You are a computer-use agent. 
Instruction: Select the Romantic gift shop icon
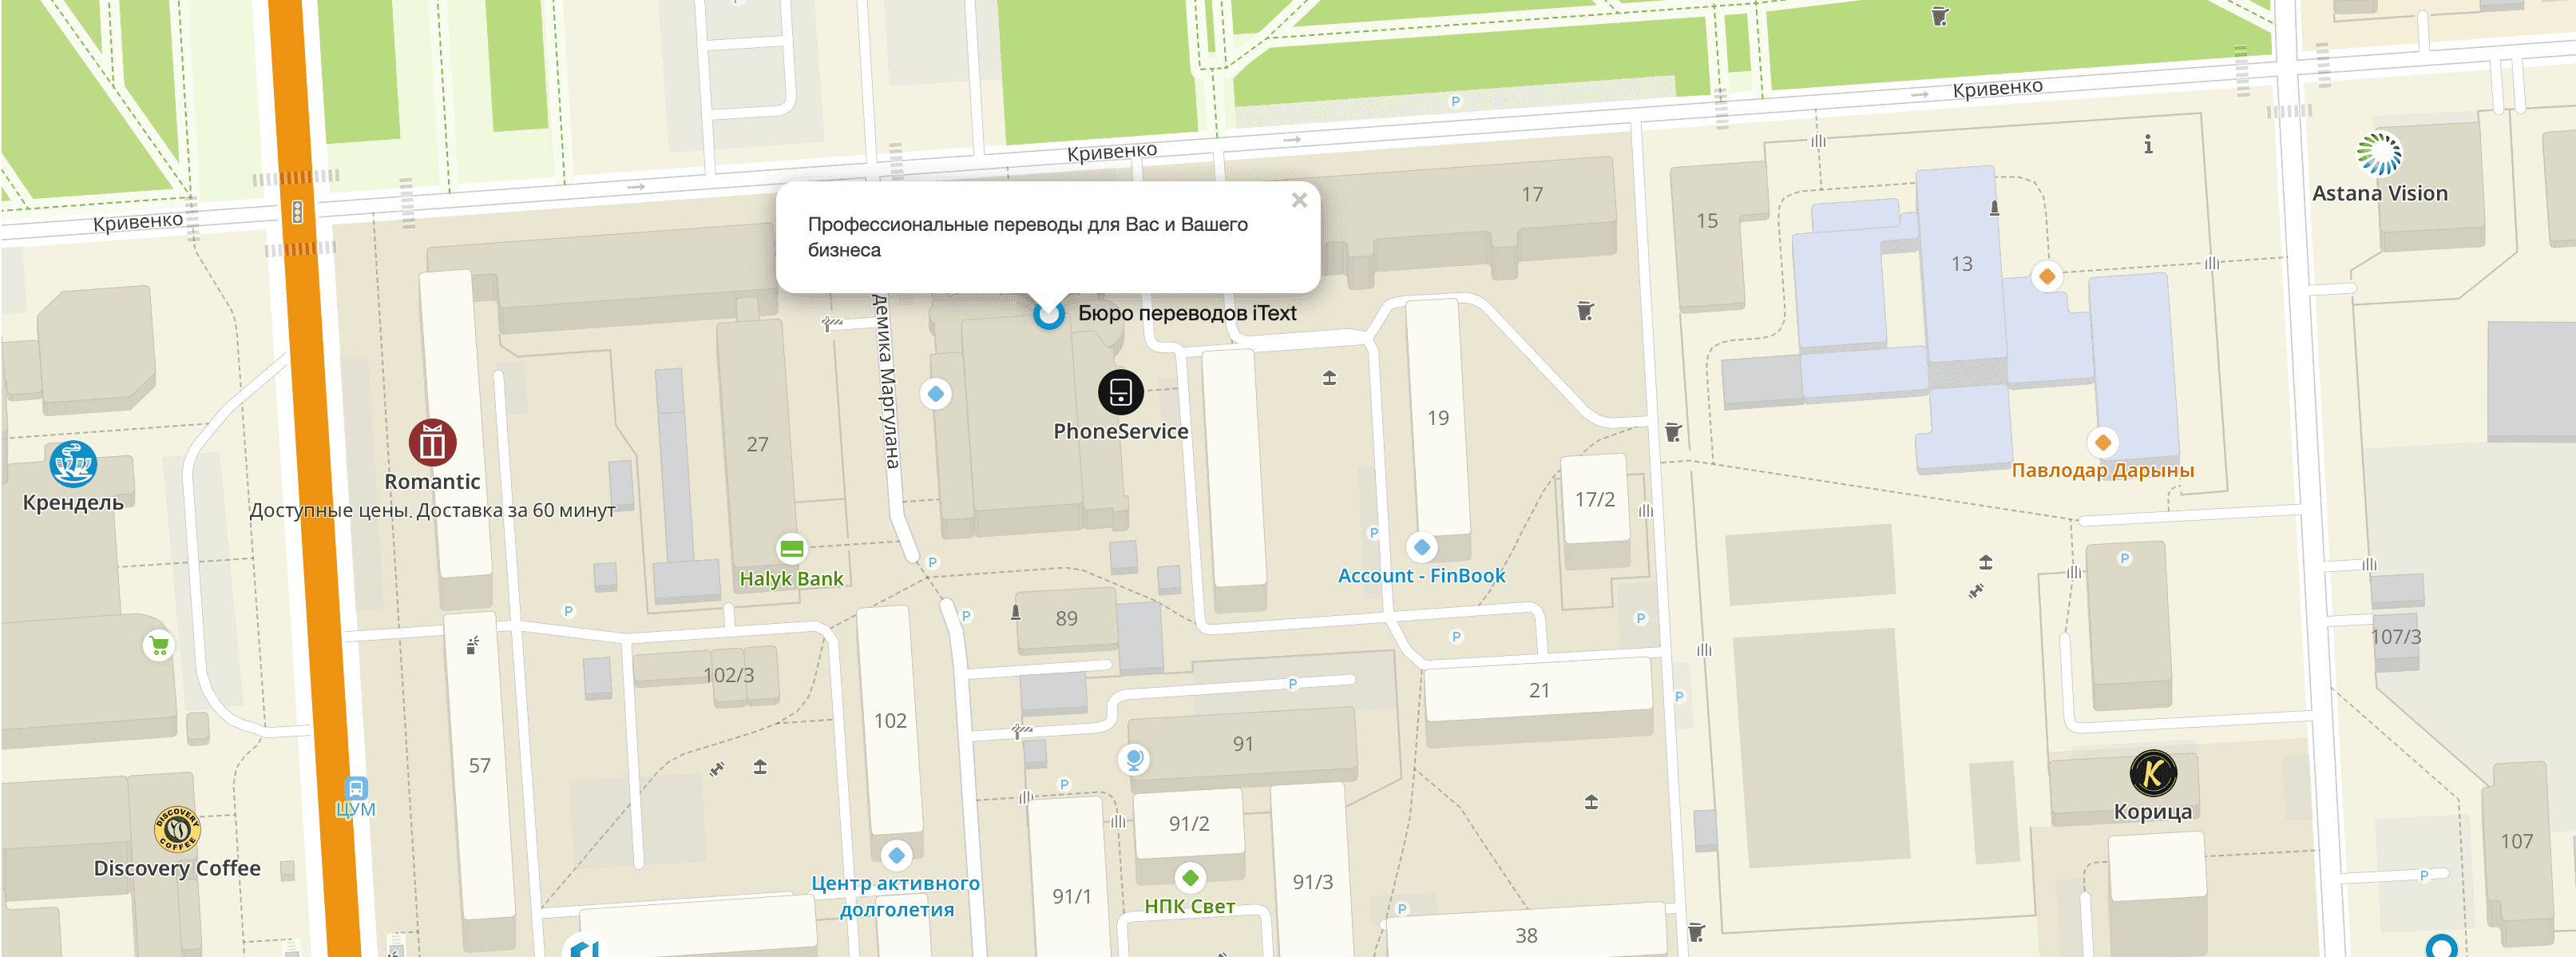432,442
